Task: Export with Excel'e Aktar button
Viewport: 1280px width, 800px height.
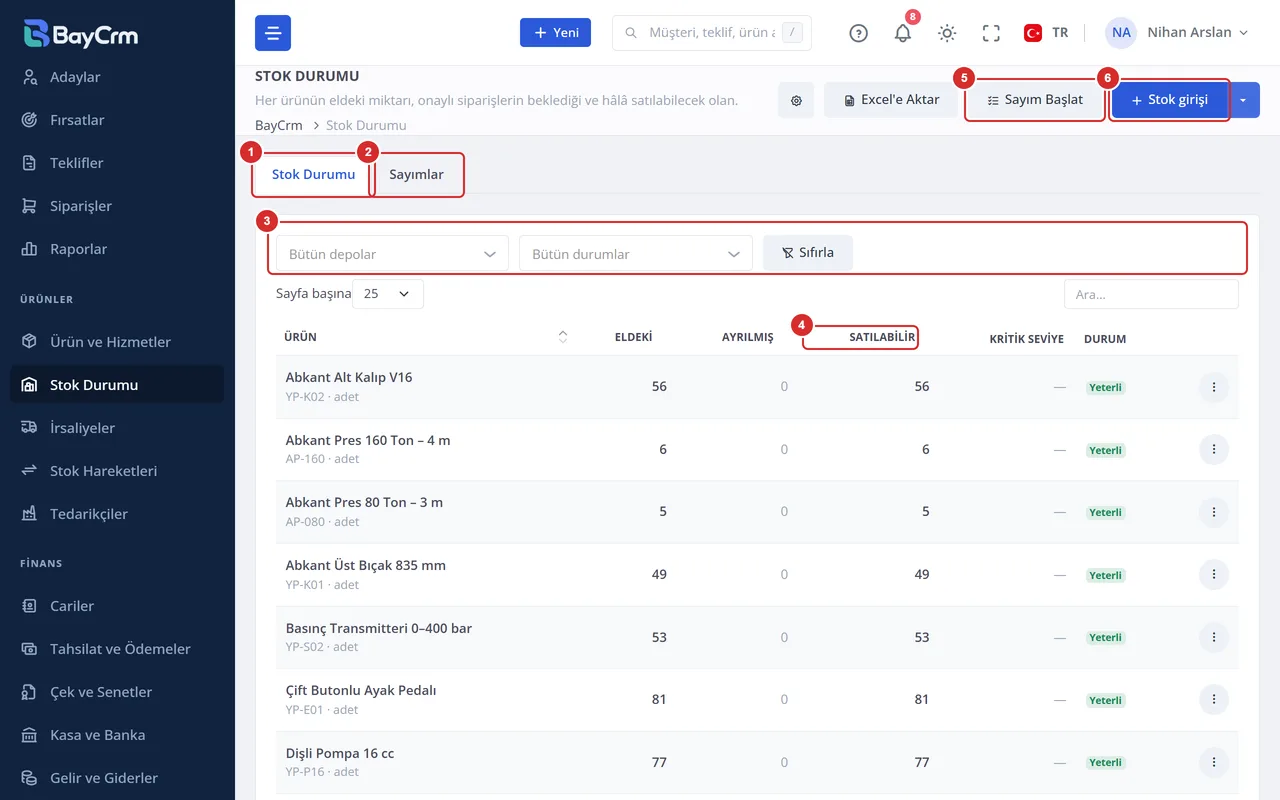Action: pos(890,100)
